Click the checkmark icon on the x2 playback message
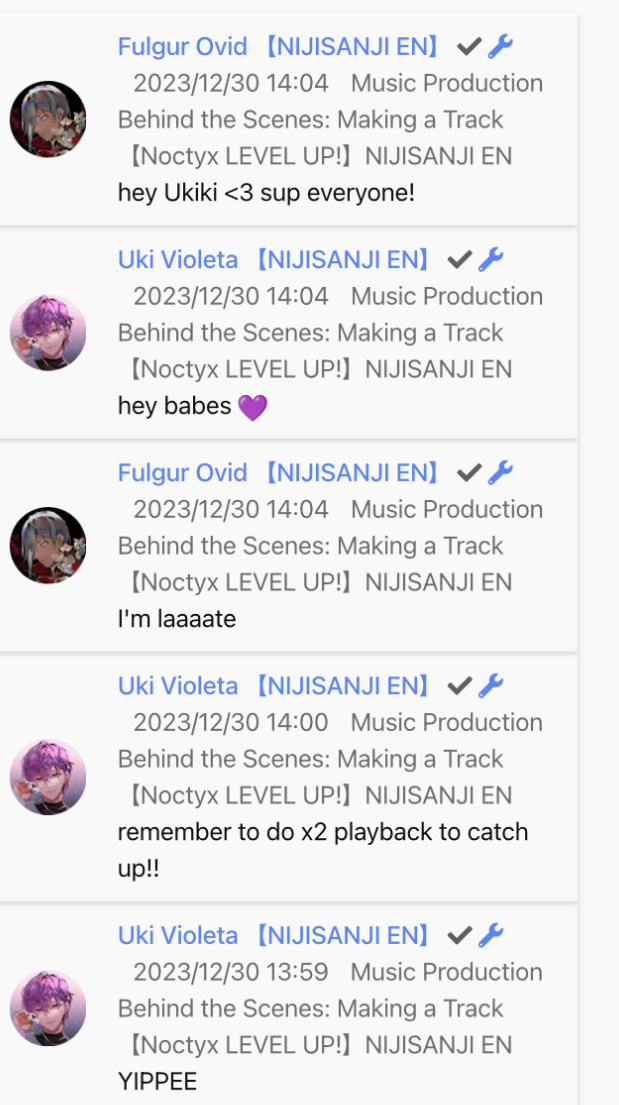This screenshot has height=1105, width=619. [x=460, y=686]
